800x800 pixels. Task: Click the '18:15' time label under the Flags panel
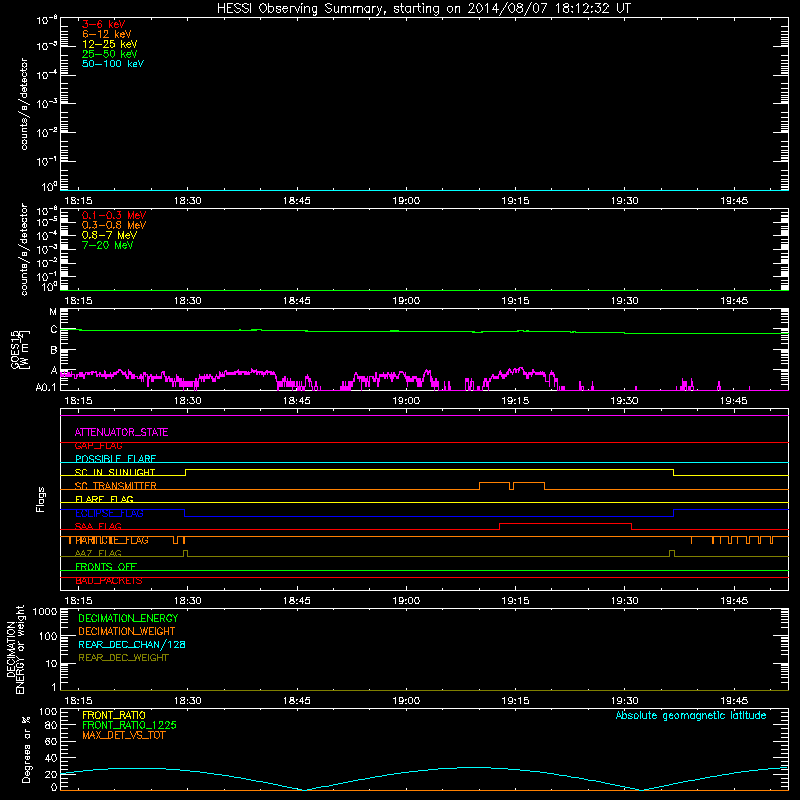click(79, 601)
